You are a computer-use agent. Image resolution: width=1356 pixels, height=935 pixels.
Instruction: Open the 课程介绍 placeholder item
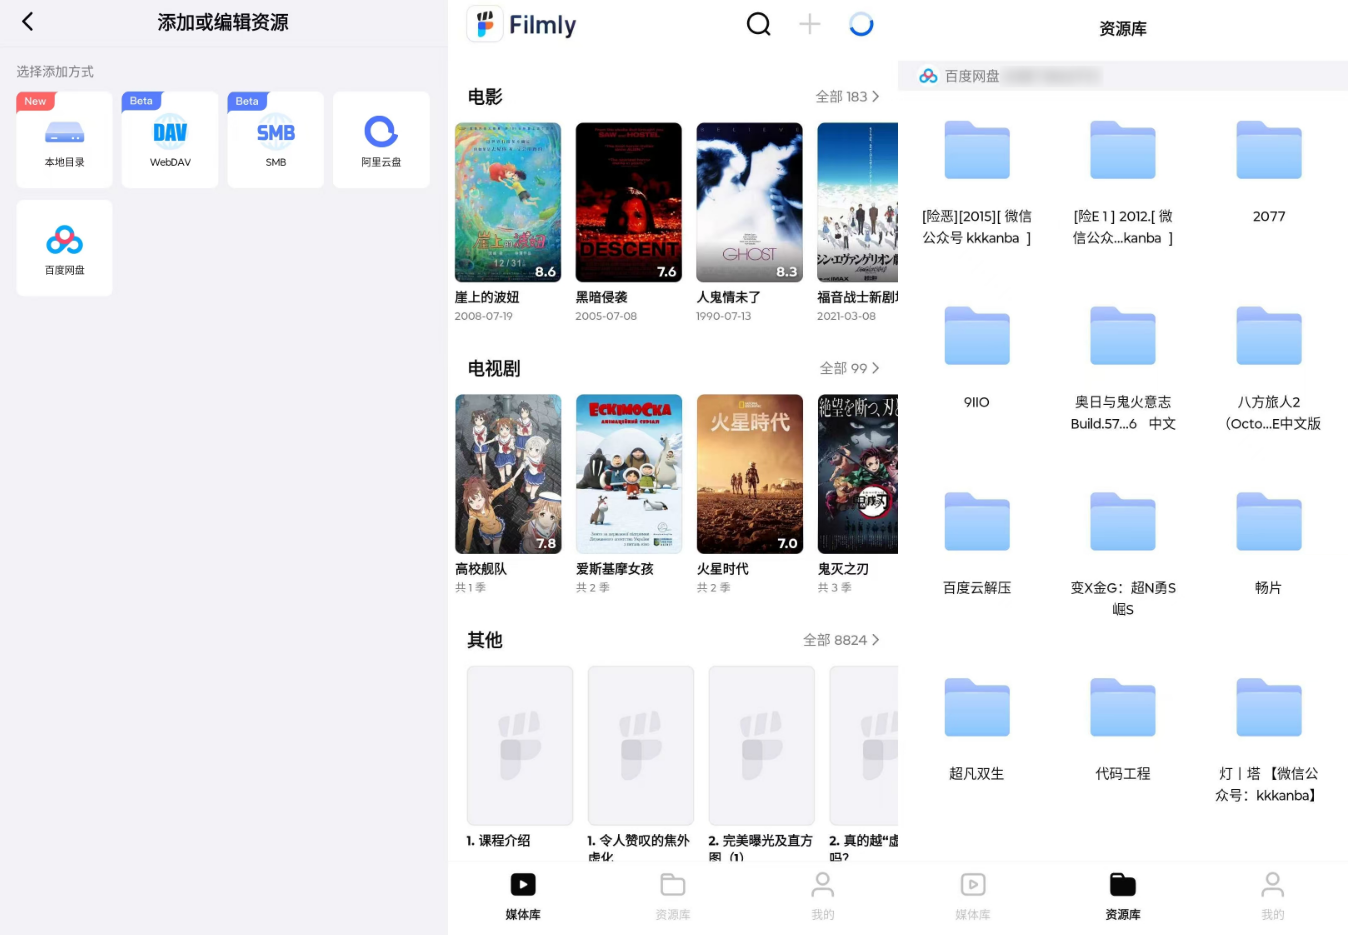click(520, 746)
